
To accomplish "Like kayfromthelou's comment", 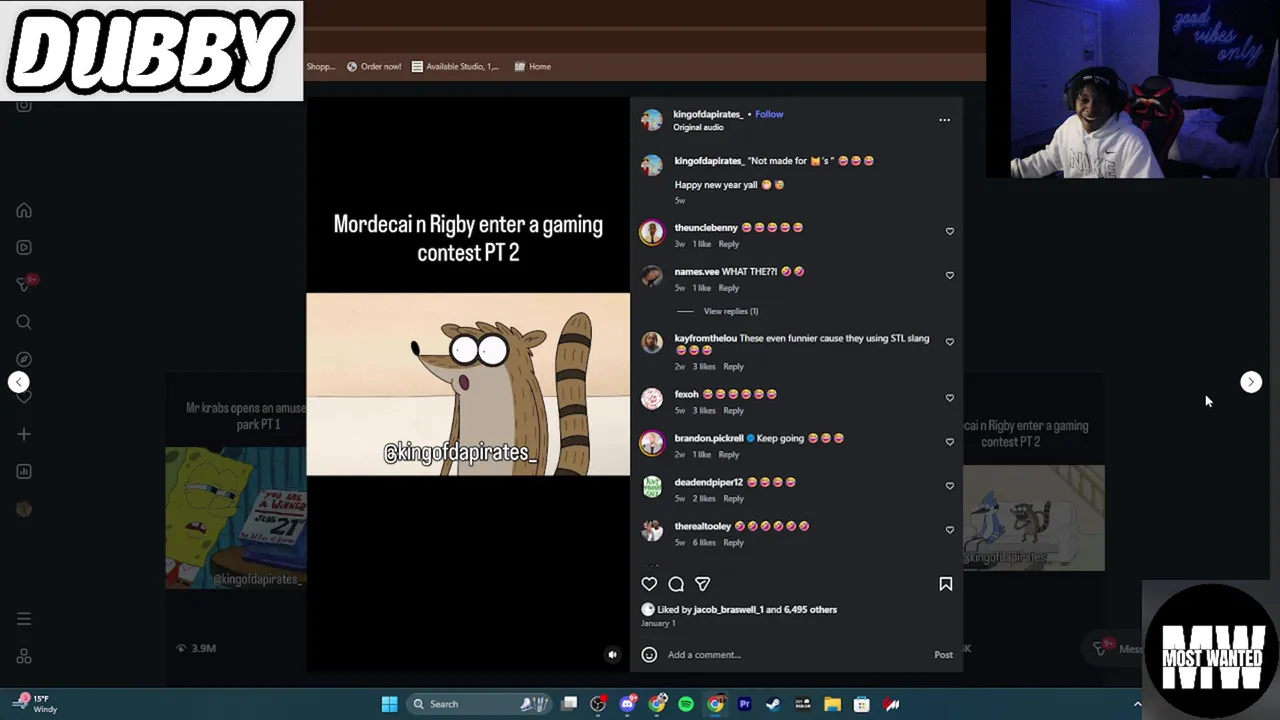I will (x=950, y=342).
